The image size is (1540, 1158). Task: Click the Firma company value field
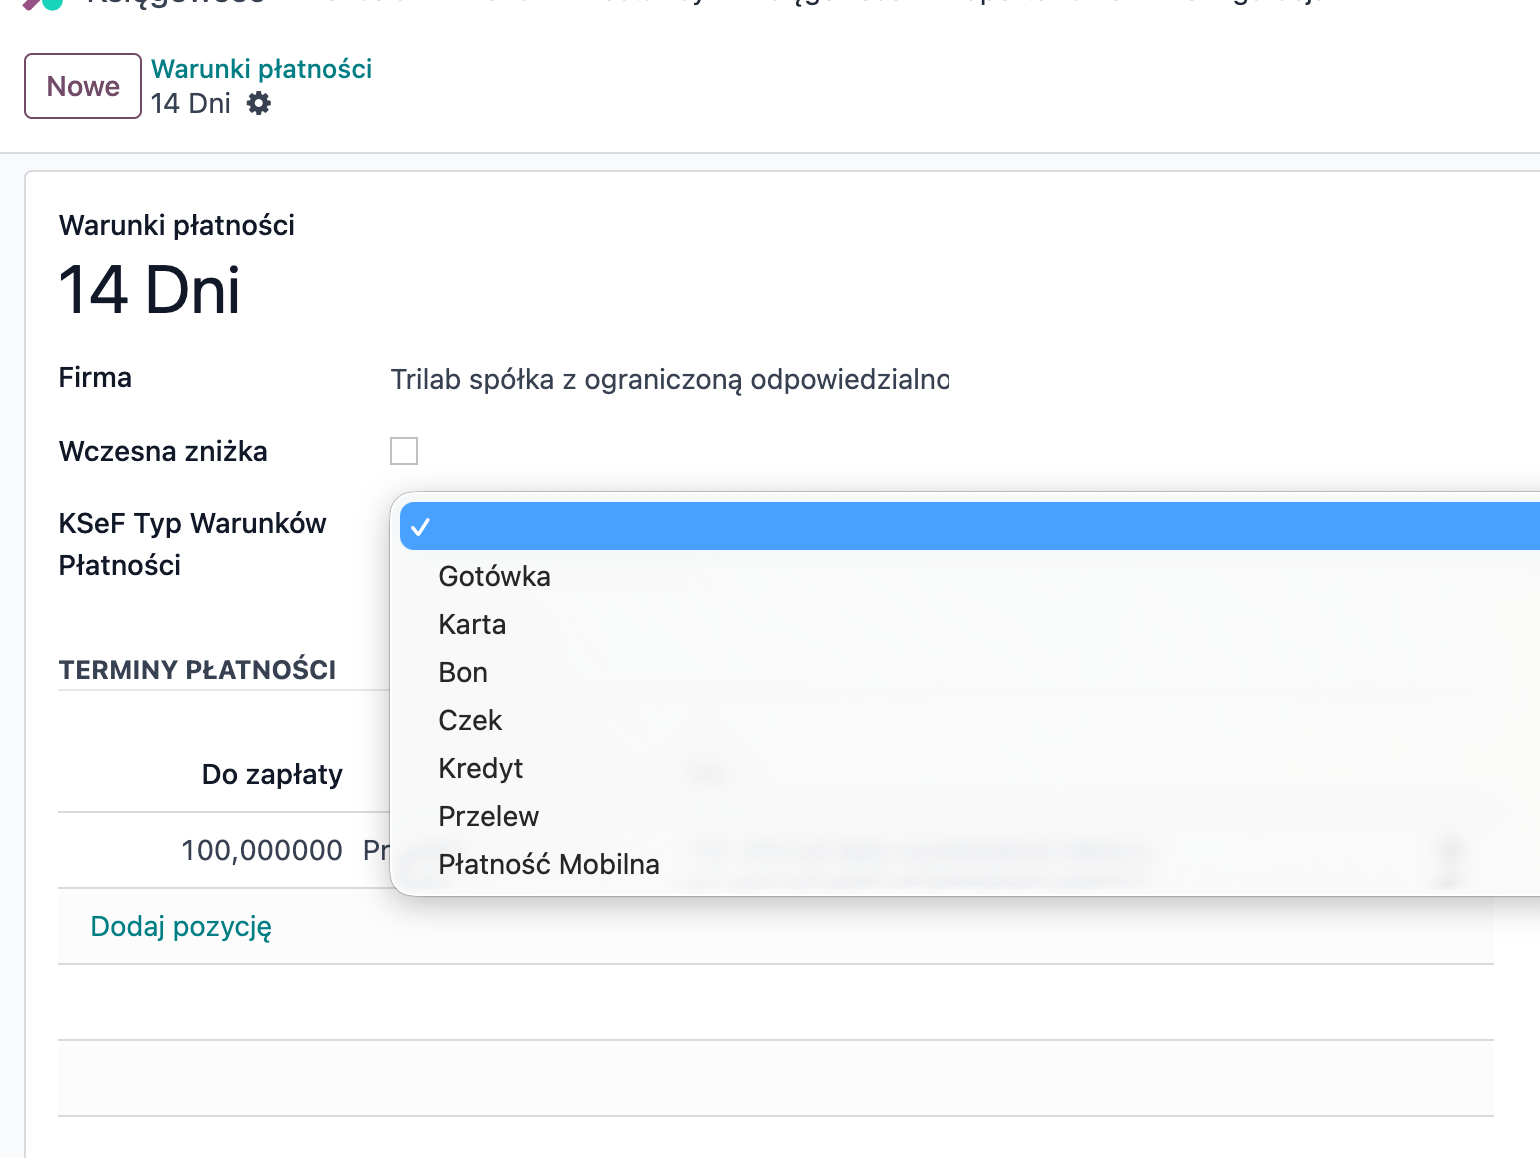click(x=668, y=380)
